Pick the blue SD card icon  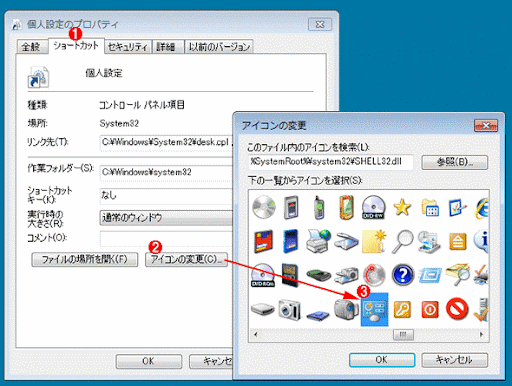click(290, 241)
